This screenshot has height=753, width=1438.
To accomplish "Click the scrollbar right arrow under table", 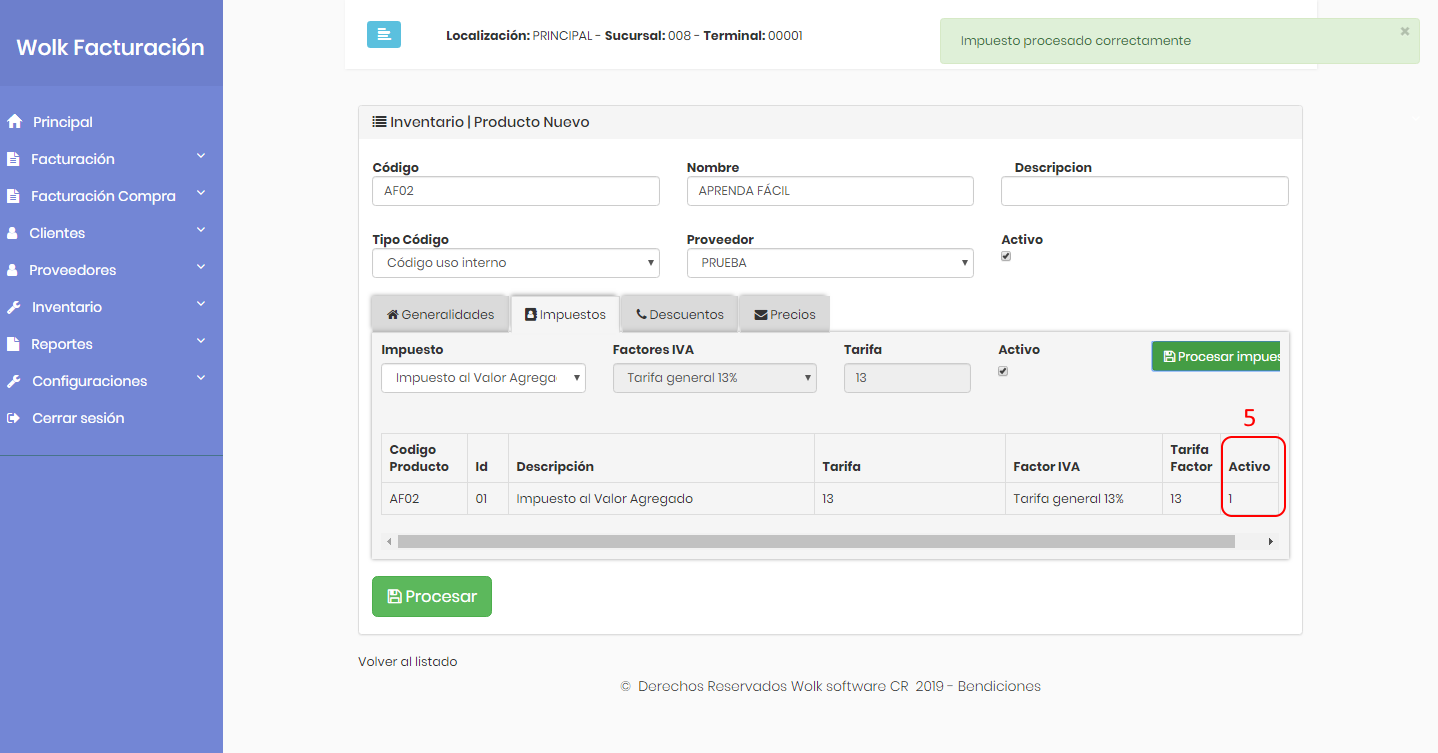I will tap(1271, 541).
